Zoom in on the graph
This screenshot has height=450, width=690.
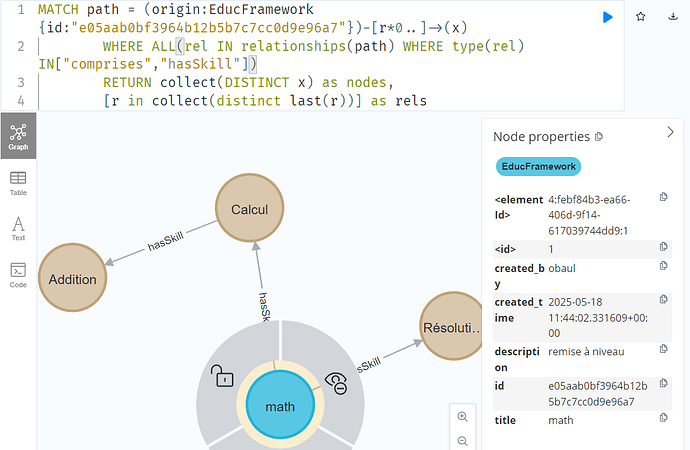tap(462, 417)
